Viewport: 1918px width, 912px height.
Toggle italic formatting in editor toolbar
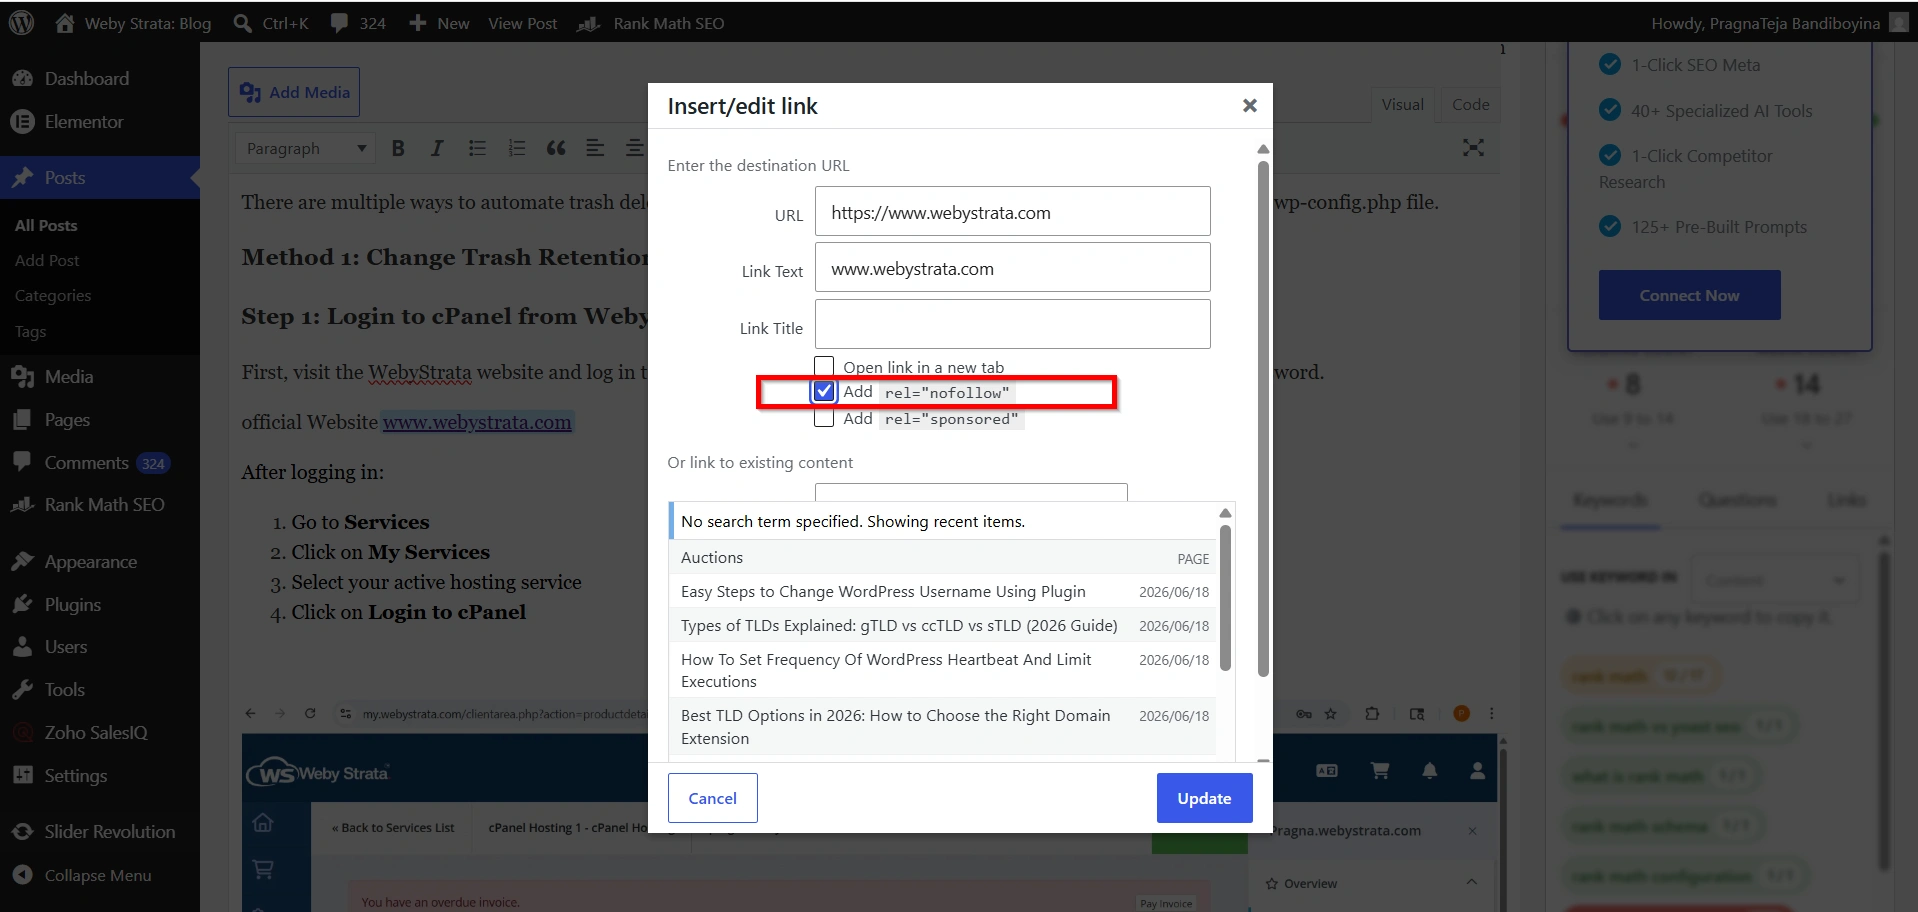click(x=437, y=148)
